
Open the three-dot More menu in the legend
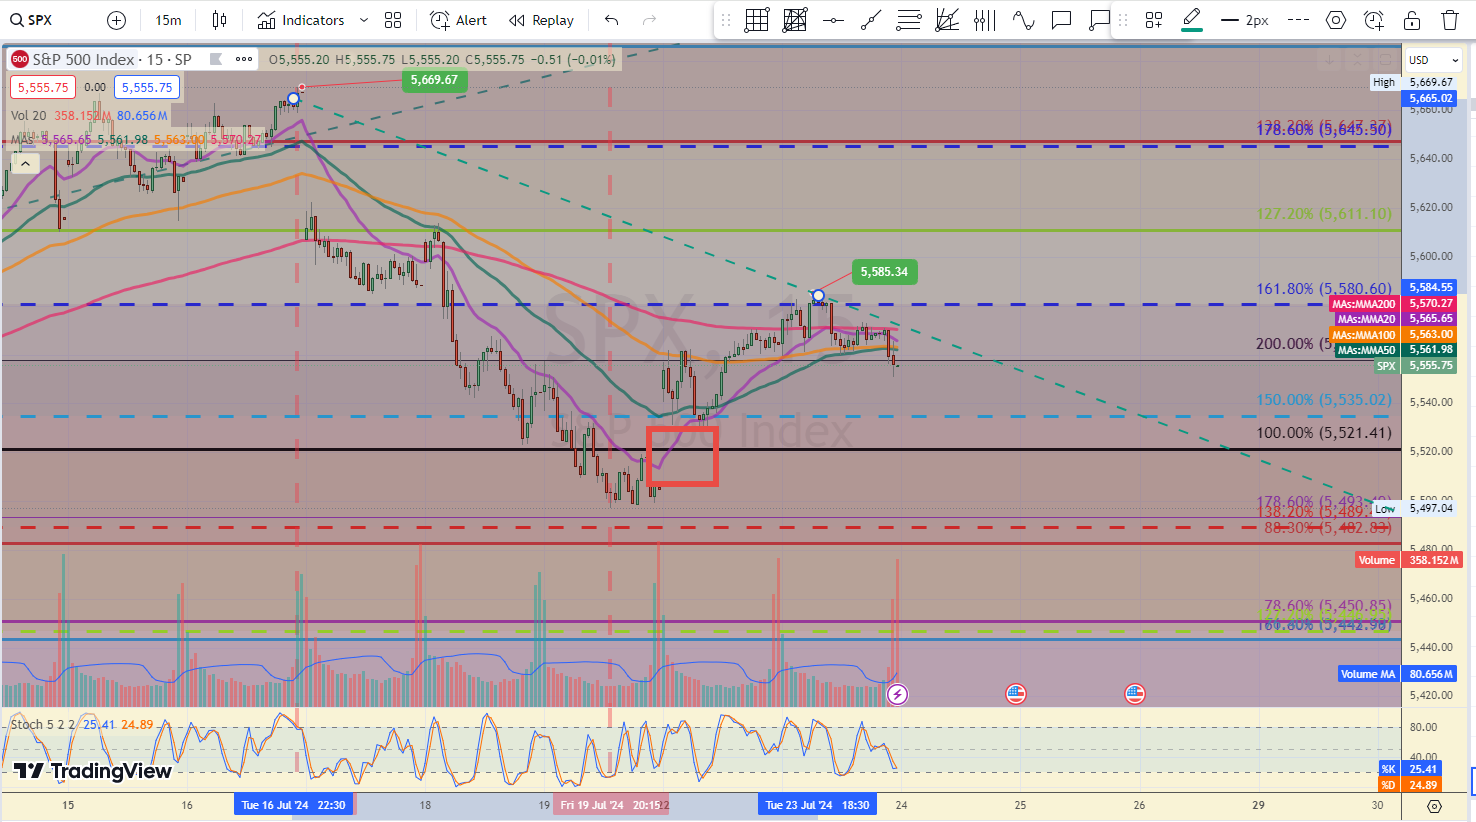[244, 60]
